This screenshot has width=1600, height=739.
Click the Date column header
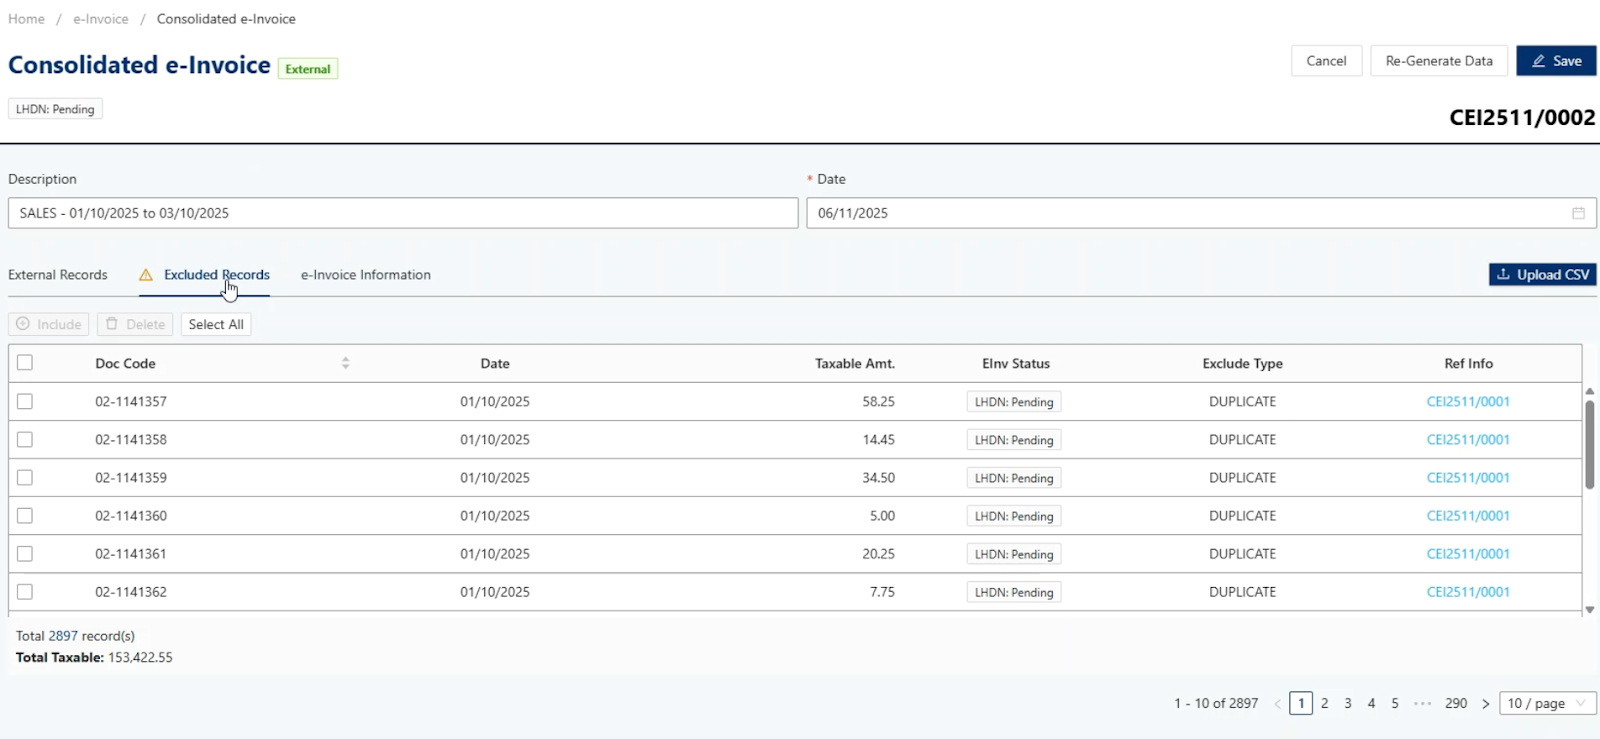click(x=495, y=363)
